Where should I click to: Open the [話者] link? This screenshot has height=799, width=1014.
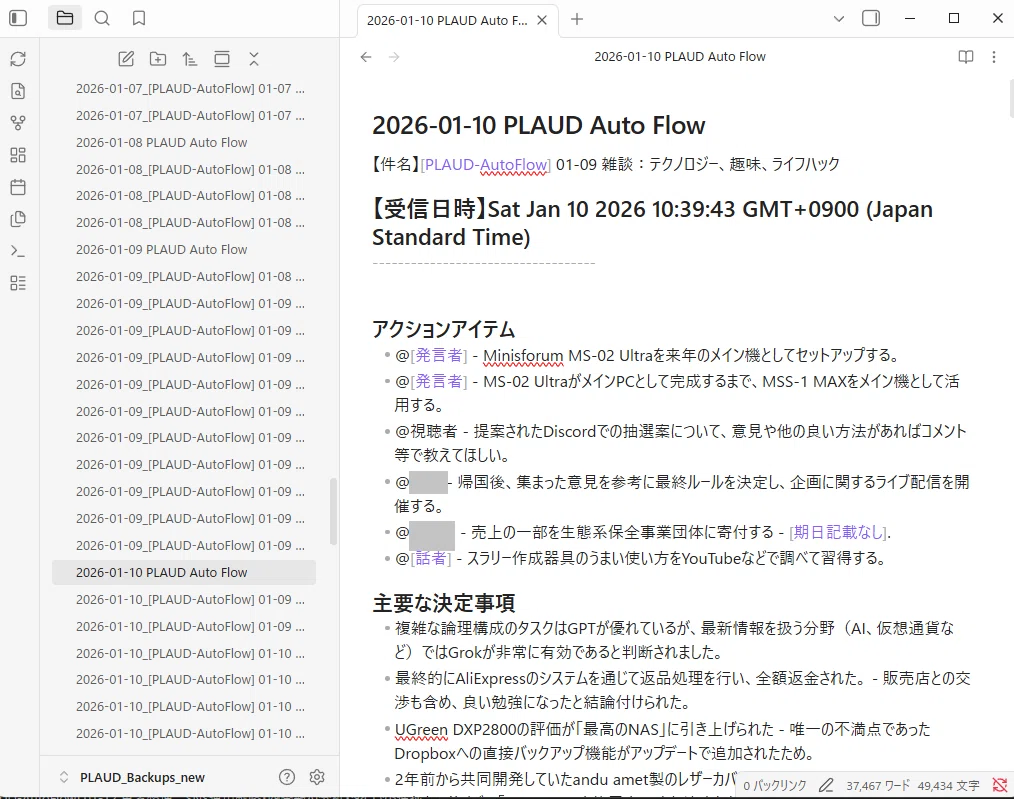(x=431, y=559)
